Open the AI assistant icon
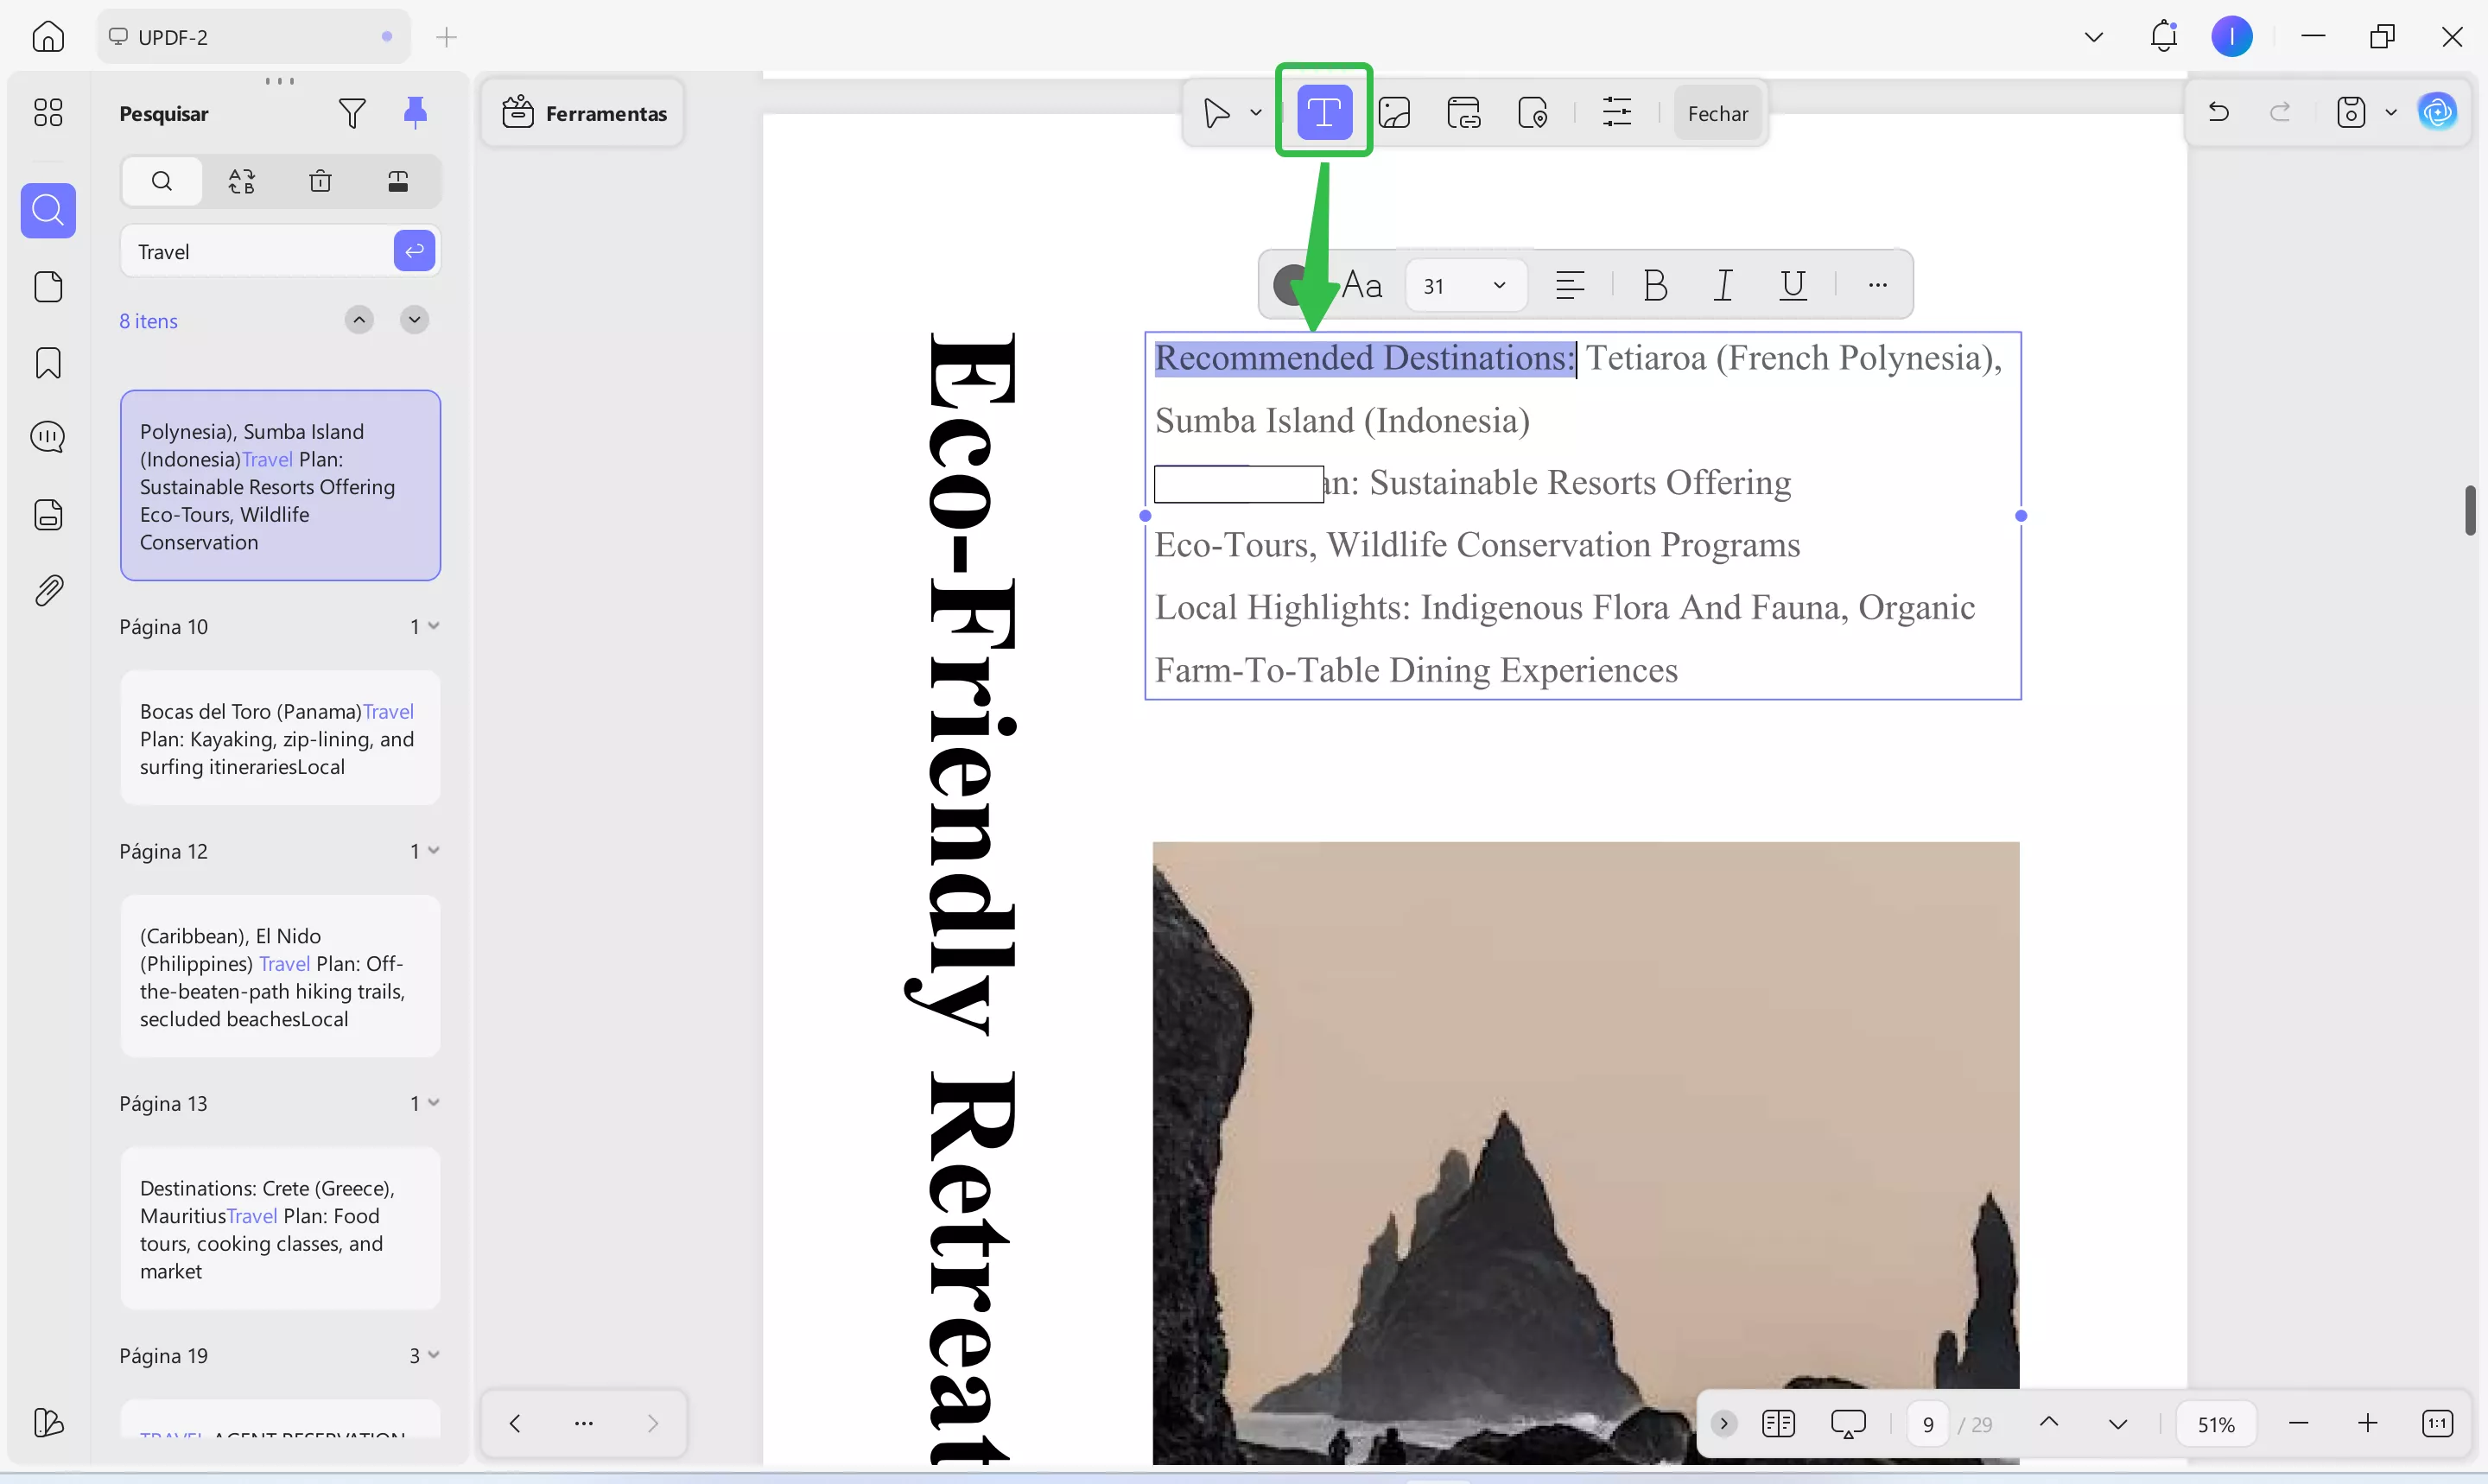Screen dimensions: 2488x1484 [x=2438, y=112]
